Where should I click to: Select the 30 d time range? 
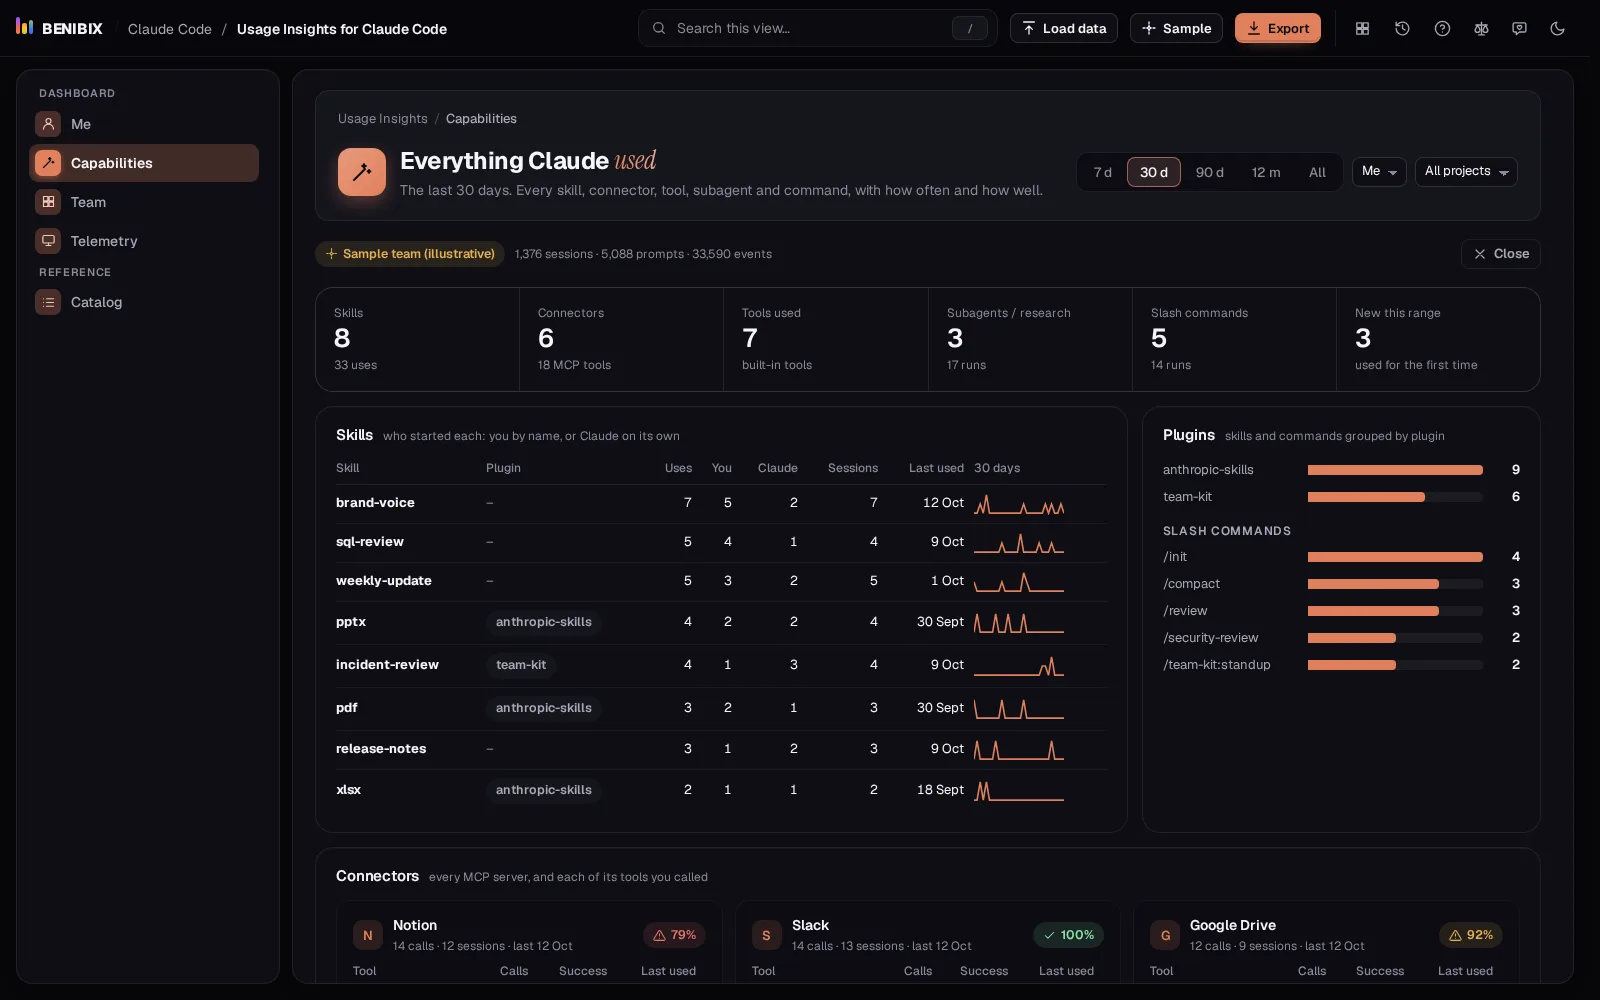coord(1154,172)
